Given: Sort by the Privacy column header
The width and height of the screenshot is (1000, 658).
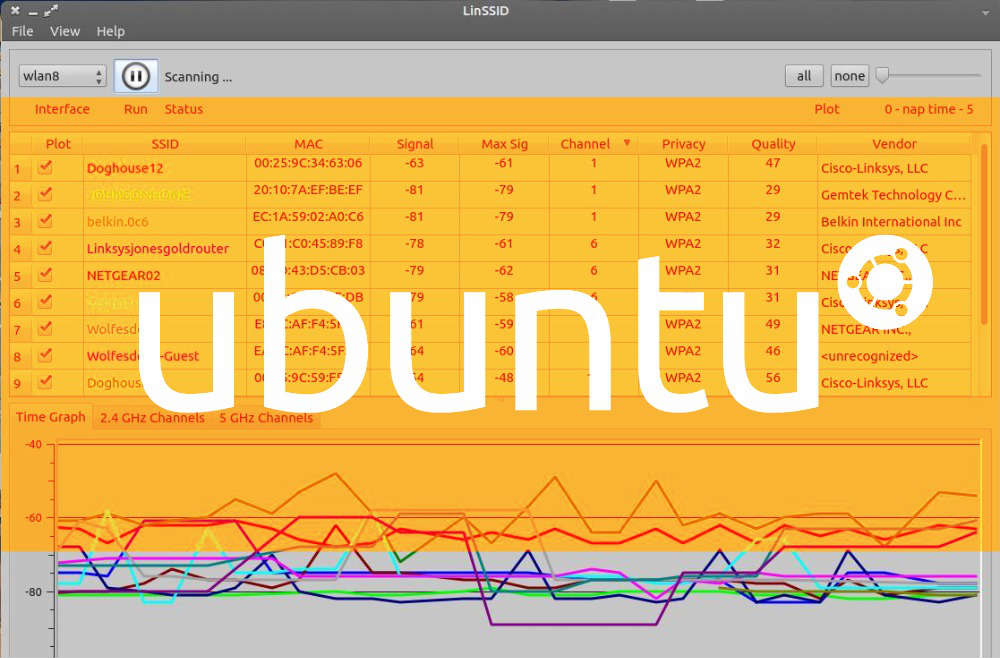Looking at the screenshot, I should [683, 144].
